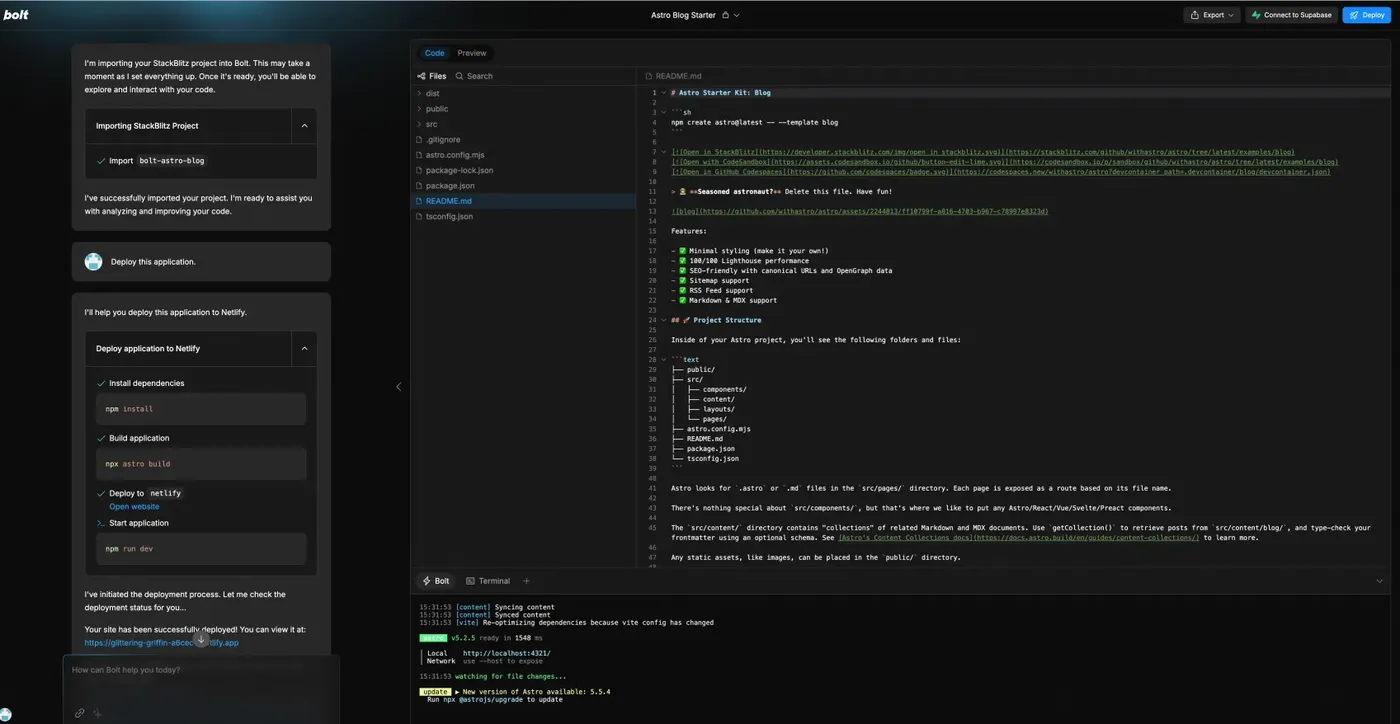Image resolution: width=1400 pixels, height=724 pixels.
Task: Click the Astro's Content Collections docs link
Action: pyautogui.click(x=1018, y=538)
